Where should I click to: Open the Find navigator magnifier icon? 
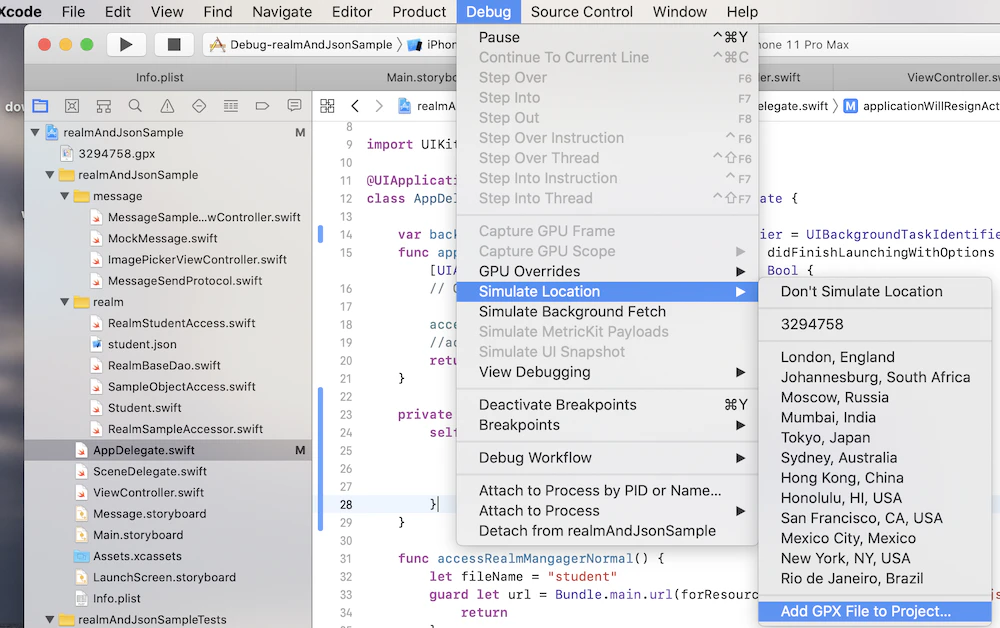coord(135,106)
